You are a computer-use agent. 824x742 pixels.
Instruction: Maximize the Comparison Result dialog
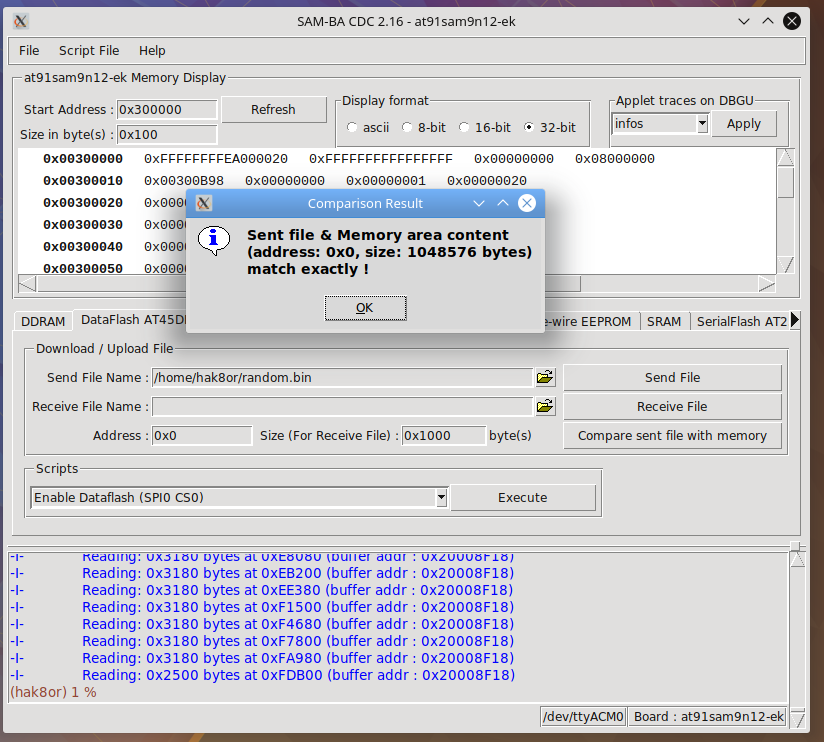pyautogui.click(x=503, y=203)
